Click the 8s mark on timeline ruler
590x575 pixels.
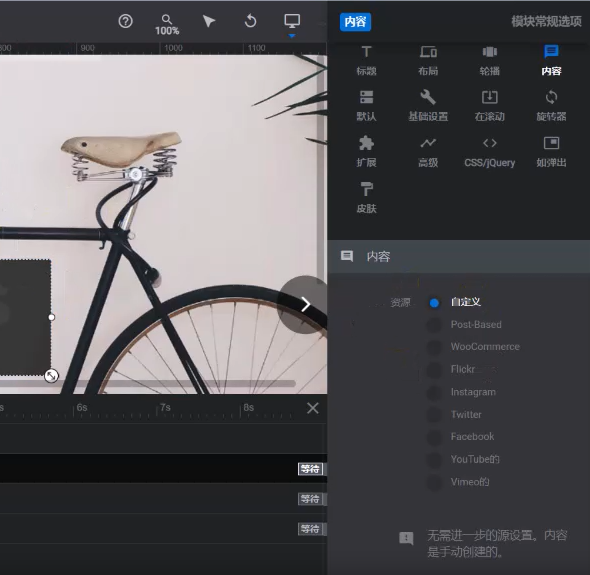[248, 408]
